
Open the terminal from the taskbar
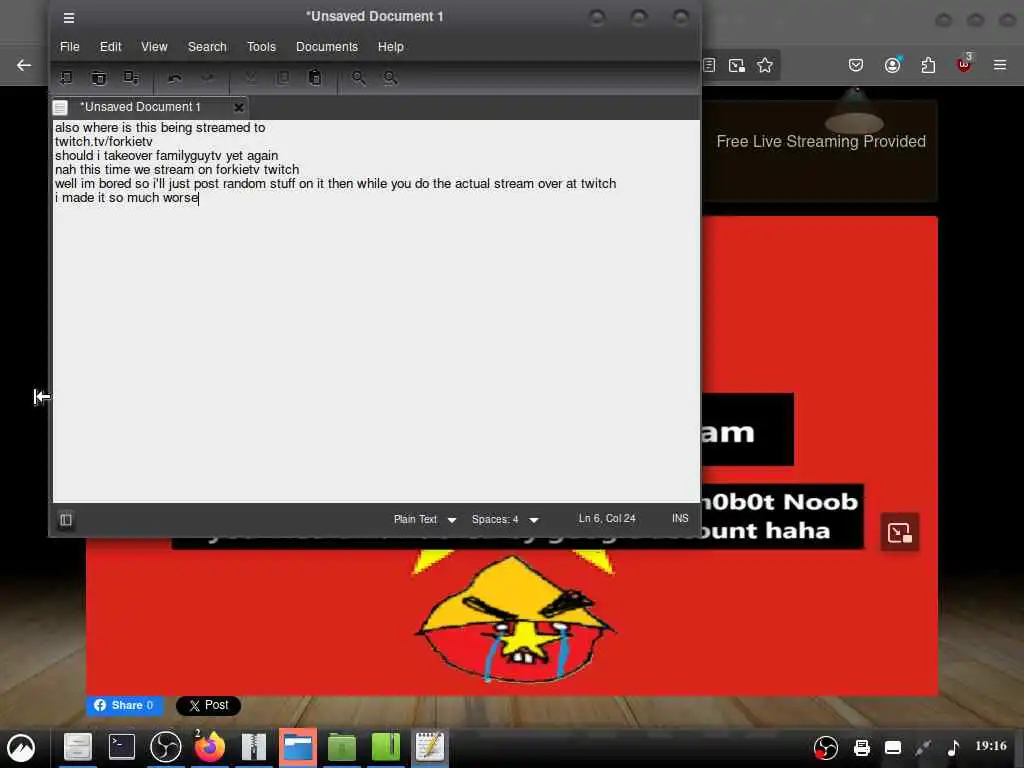coord(121,747)
